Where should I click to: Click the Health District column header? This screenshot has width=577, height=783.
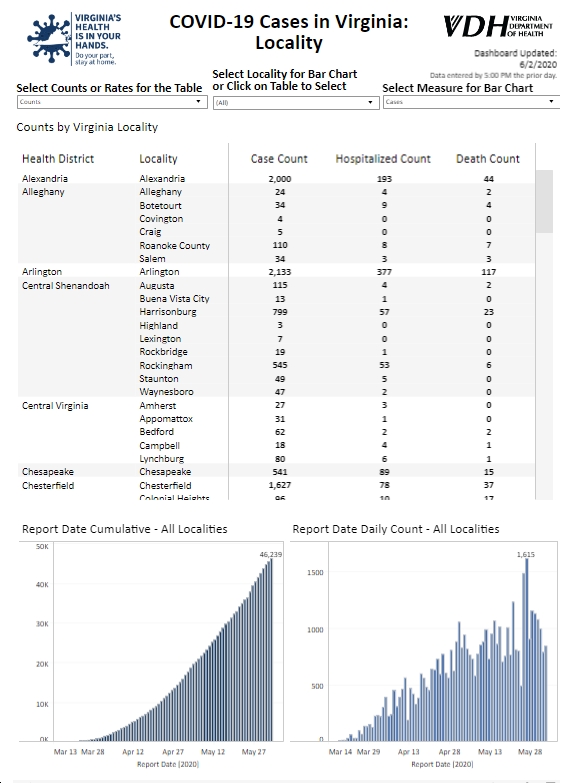point(58,159)
